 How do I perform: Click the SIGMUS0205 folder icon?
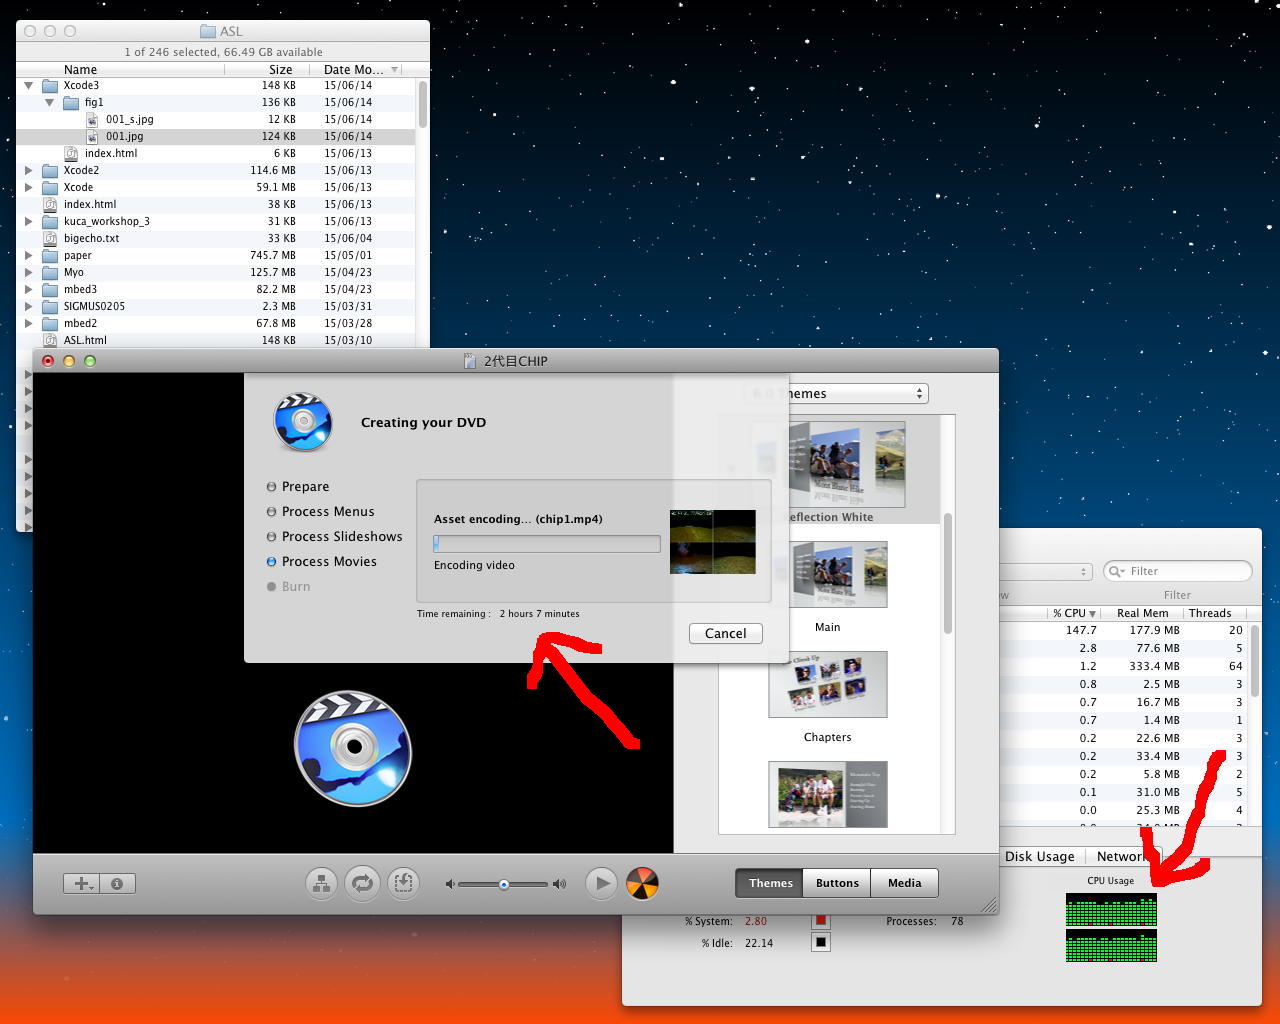point(50,306)
